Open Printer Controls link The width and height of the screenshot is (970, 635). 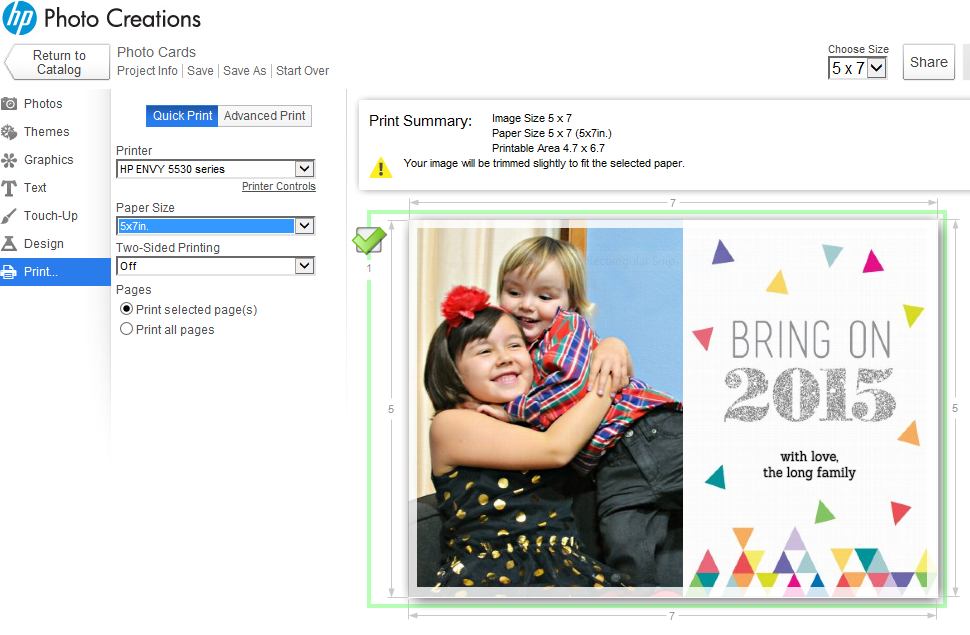click(x=278, y=186)
